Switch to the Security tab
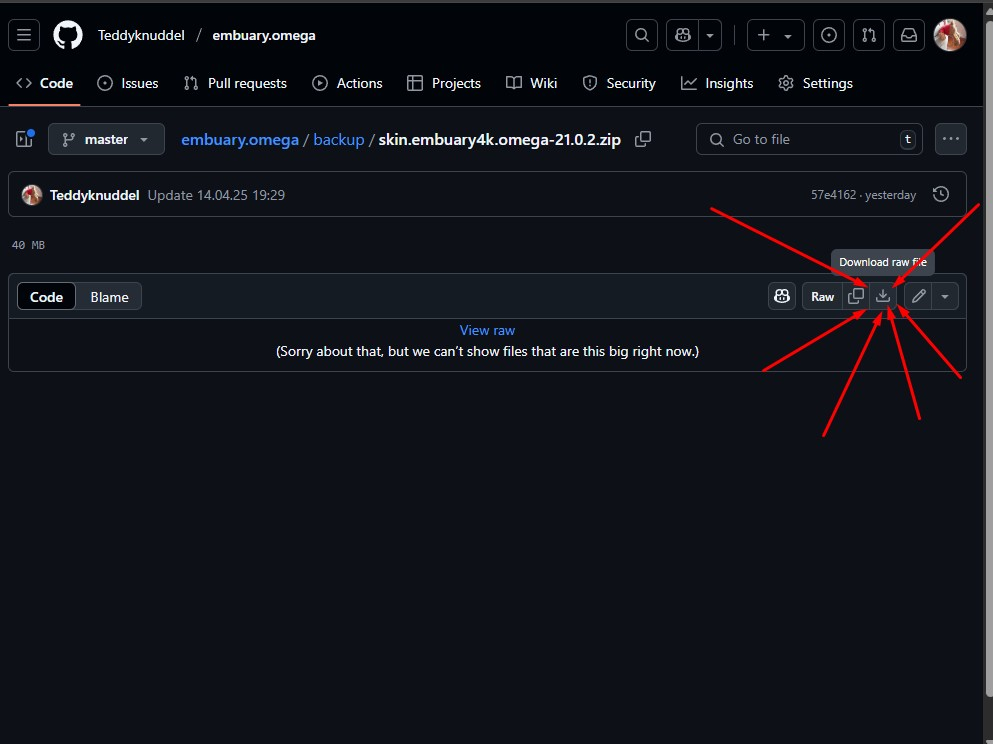 tap(619, 83)
